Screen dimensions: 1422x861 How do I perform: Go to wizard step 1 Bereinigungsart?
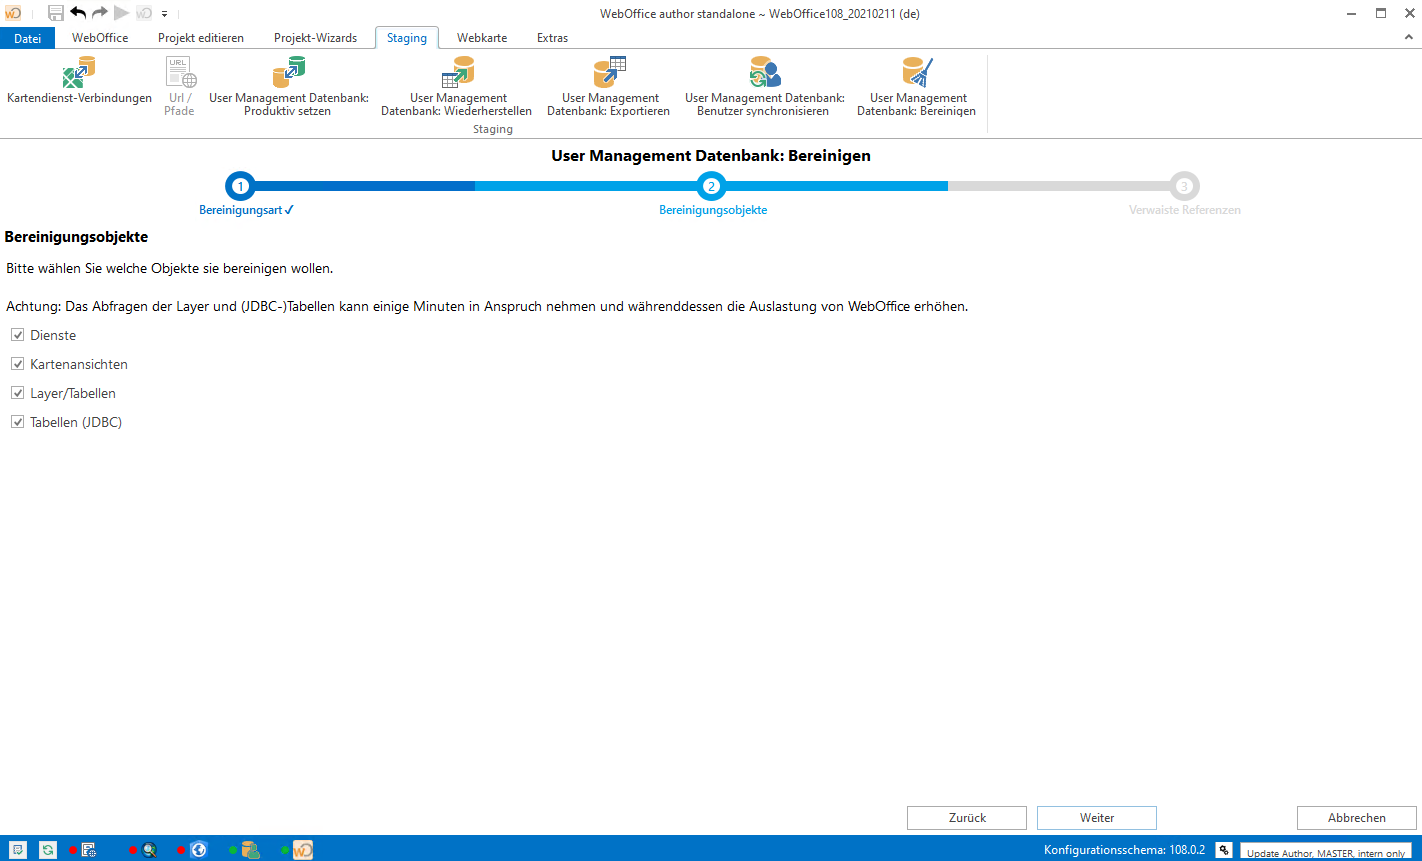click(x=240, y=186)
